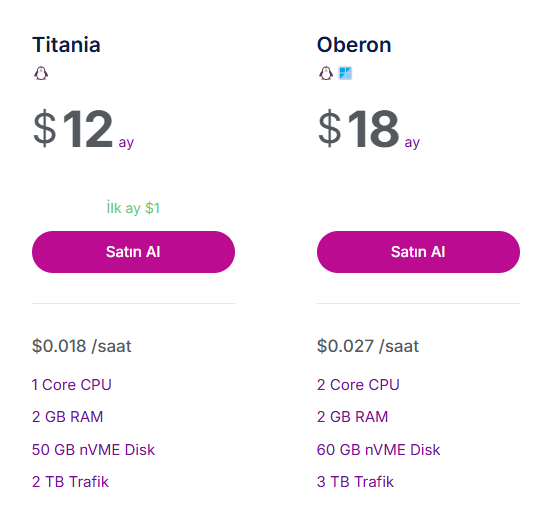Click the $0.018 /saat hourly rate
Screen dimensions: 552x526
click(82, 346)
